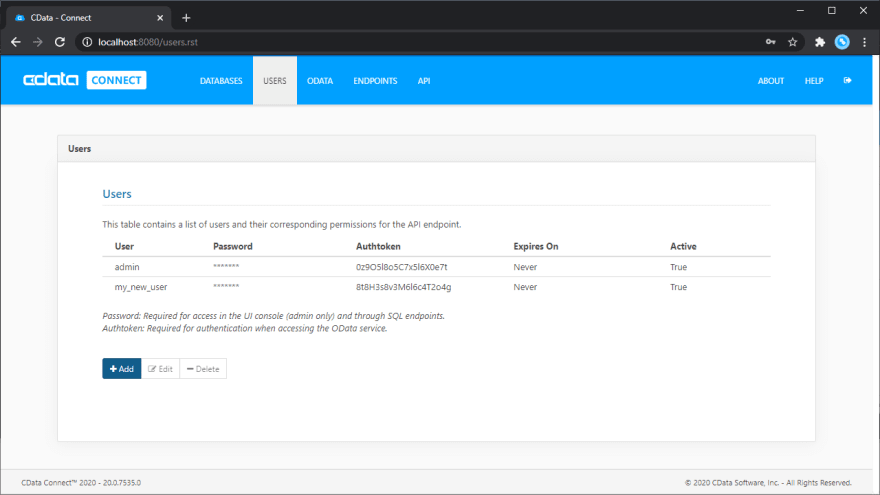The width and height of the screenshot is (880, 495).
Task: Reload the page with refresh icon
Action: (59, 42)
